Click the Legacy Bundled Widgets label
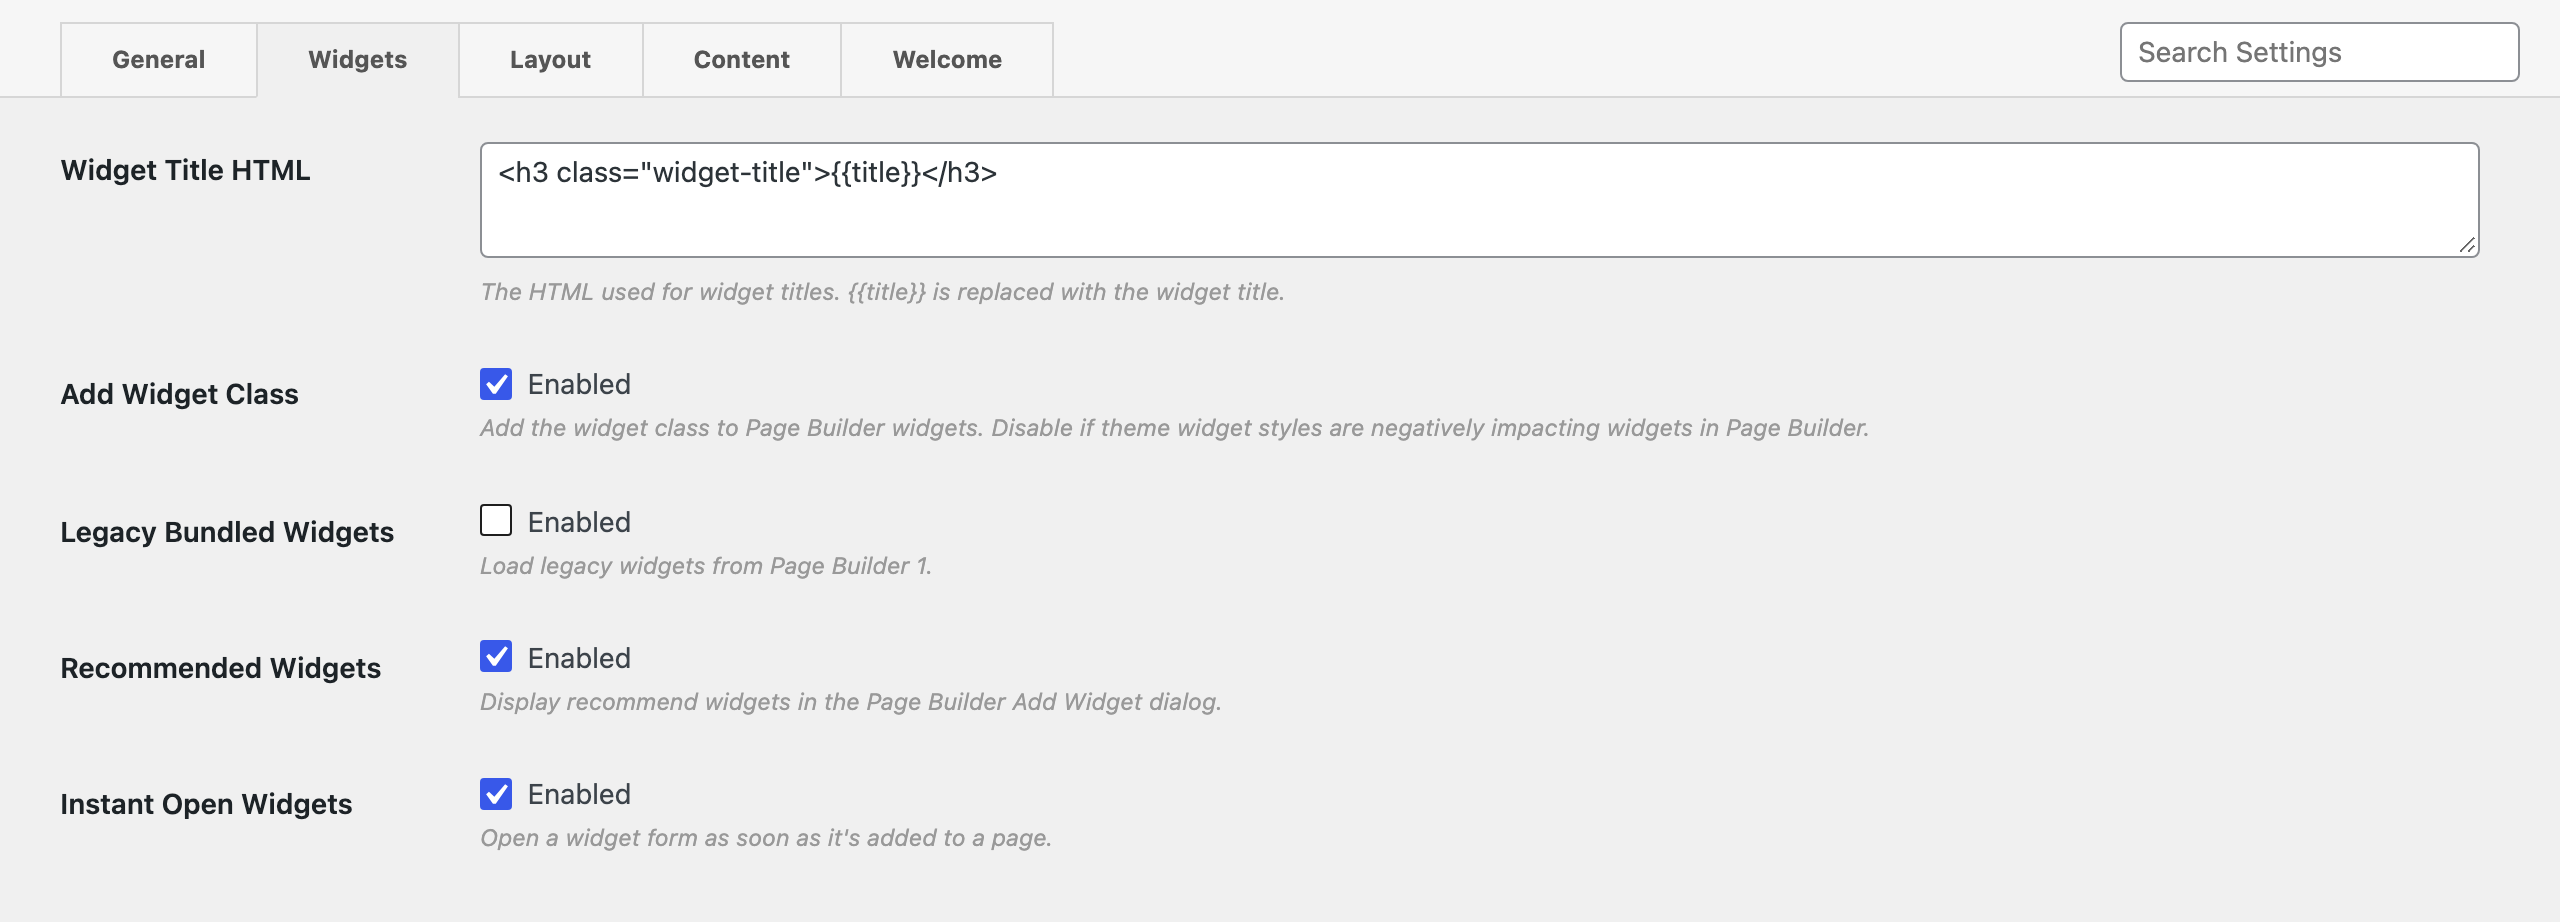The image size is (2560, 922). (227, 532)
